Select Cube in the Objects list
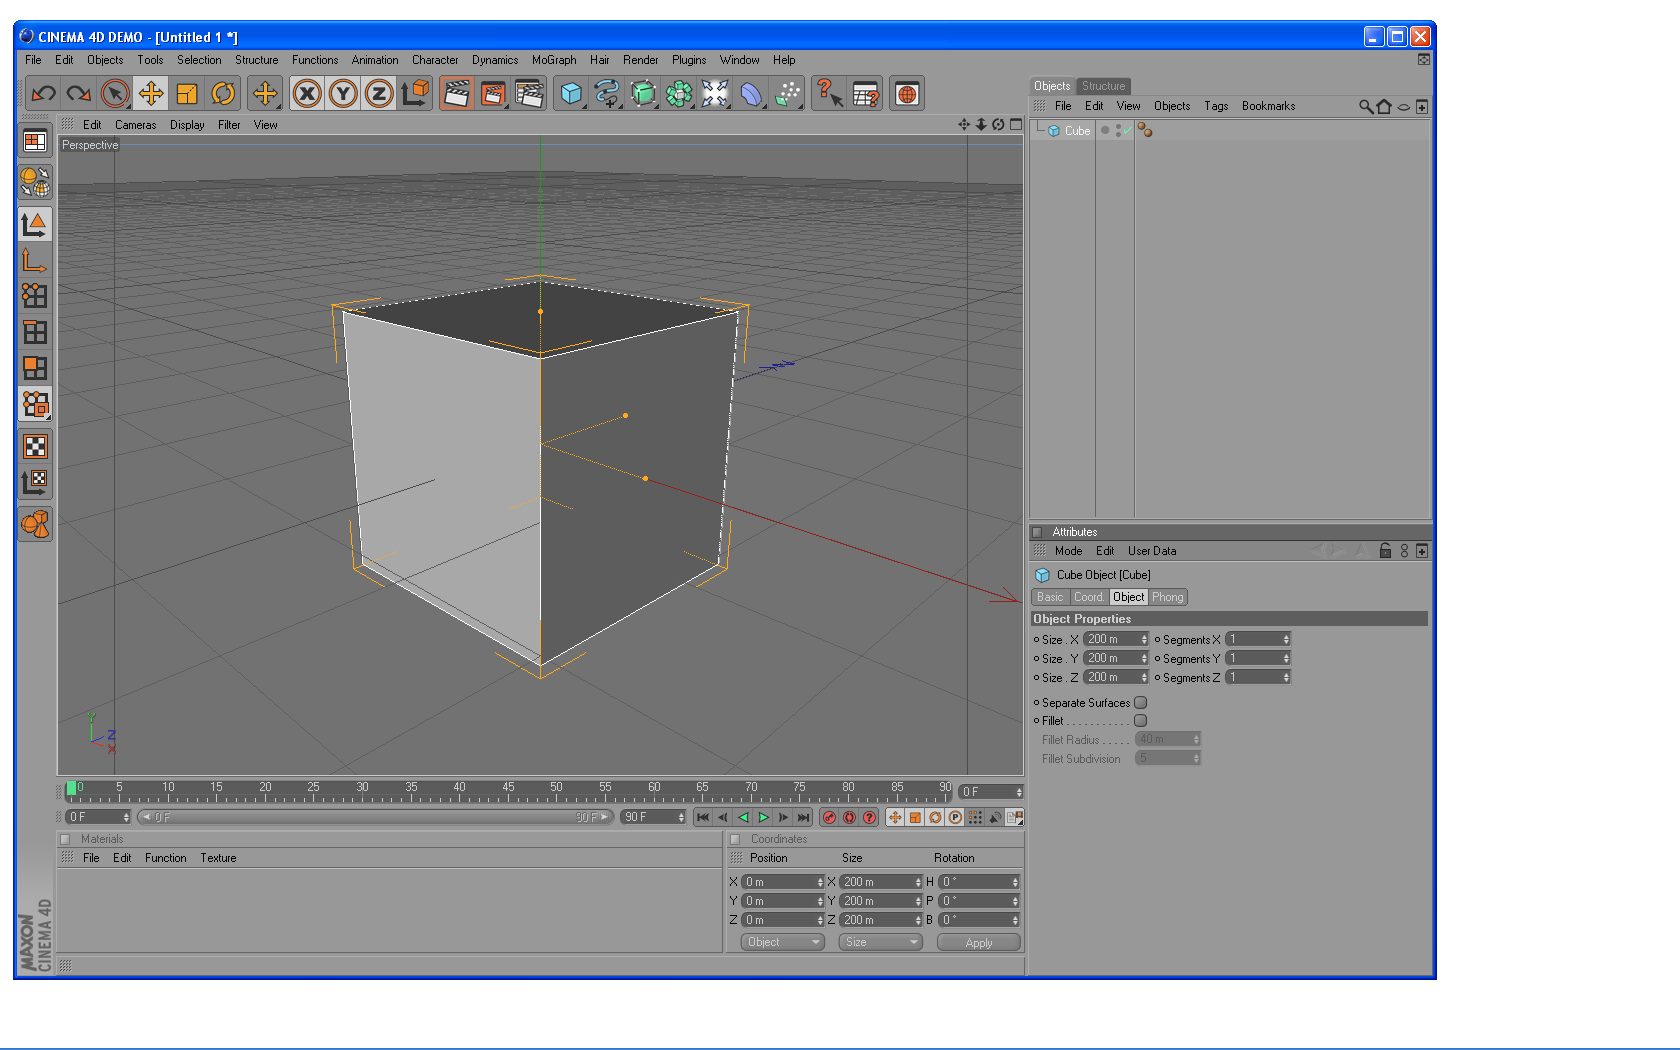 coord(1077,131)
